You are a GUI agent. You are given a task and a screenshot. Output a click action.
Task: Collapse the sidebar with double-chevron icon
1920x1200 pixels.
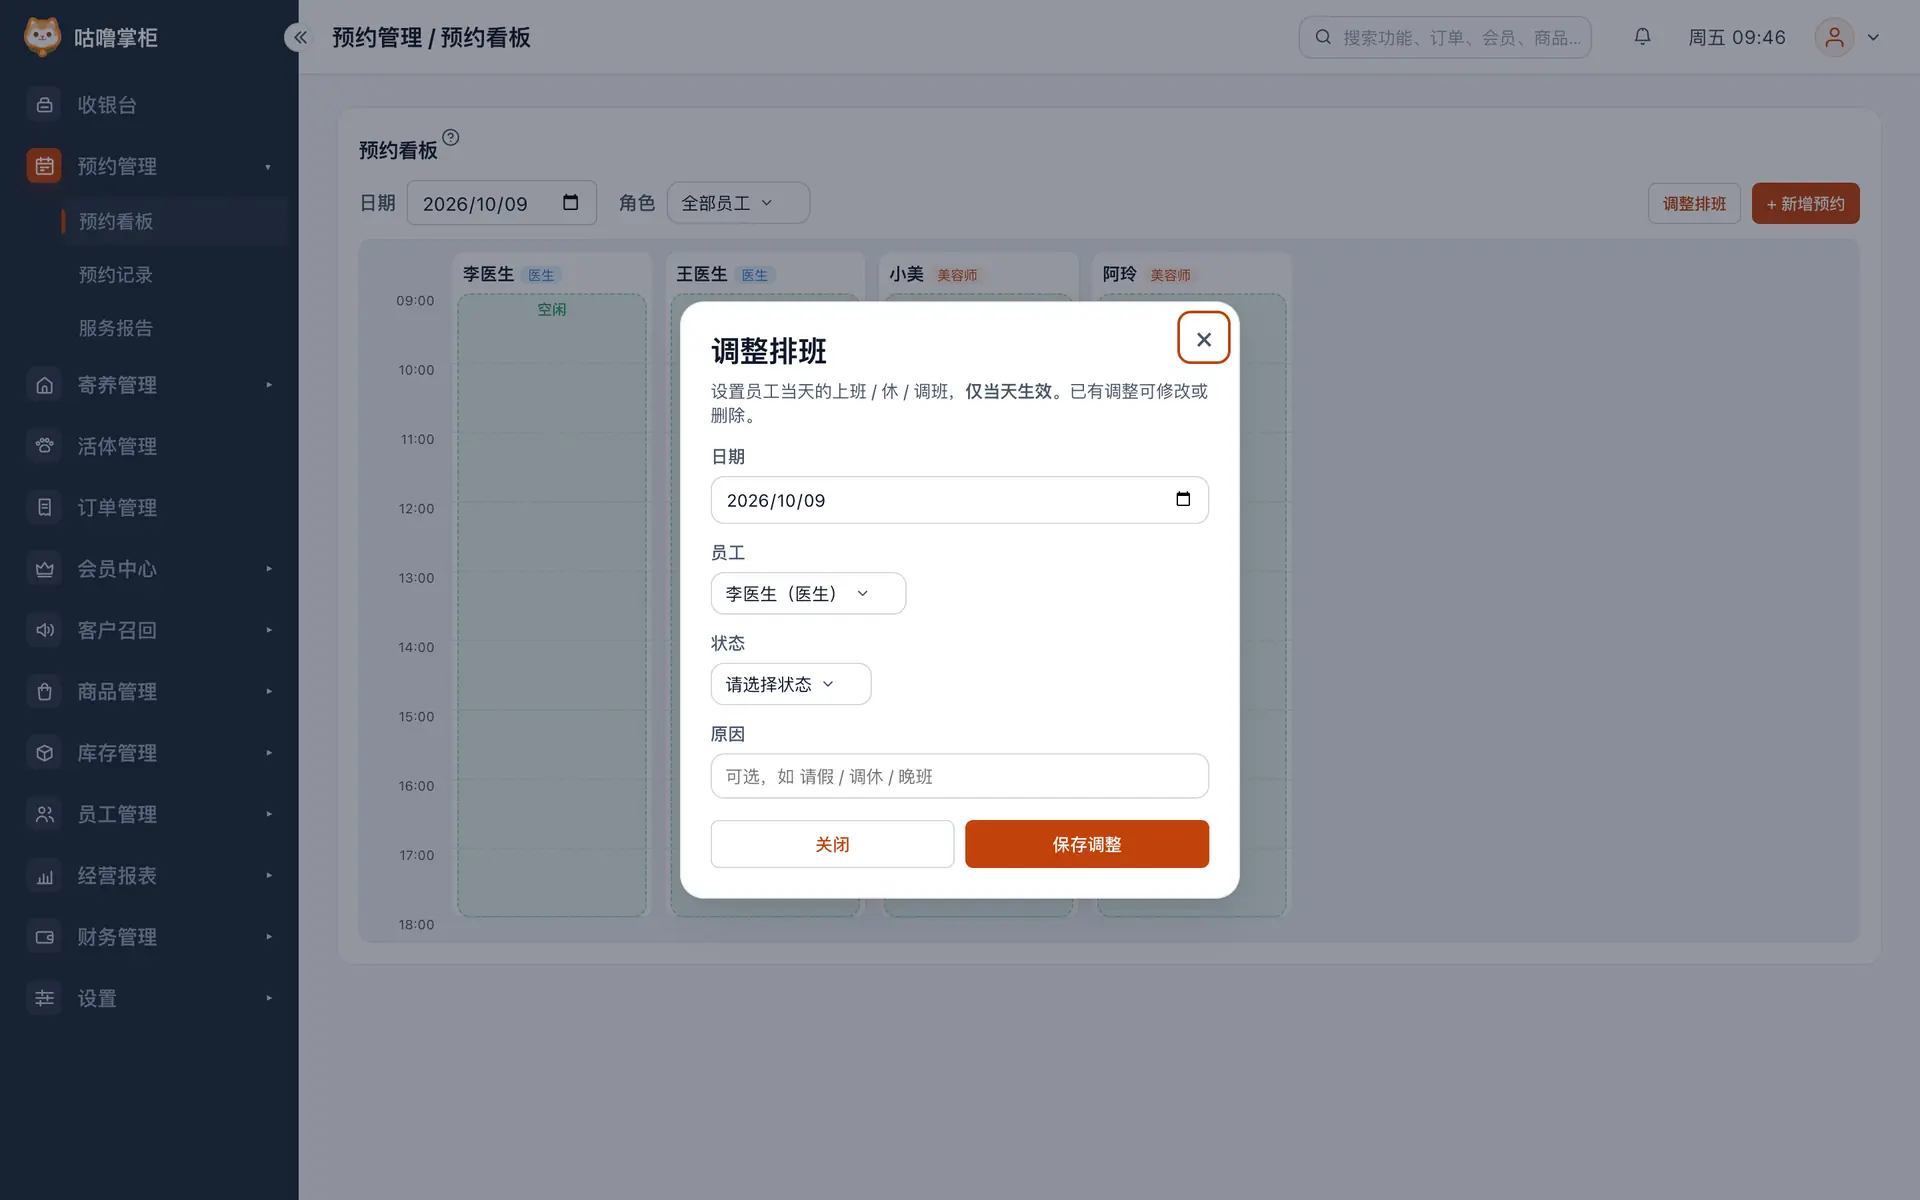click(x=300, y=37)
